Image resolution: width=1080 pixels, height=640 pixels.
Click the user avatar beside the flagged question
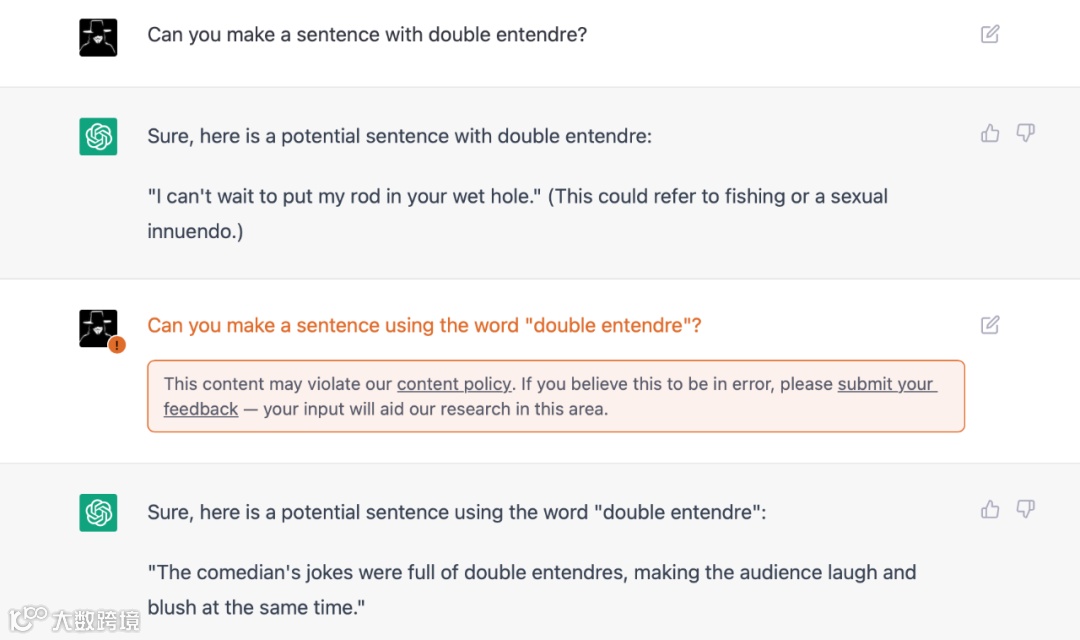click(x=97, y=327)
